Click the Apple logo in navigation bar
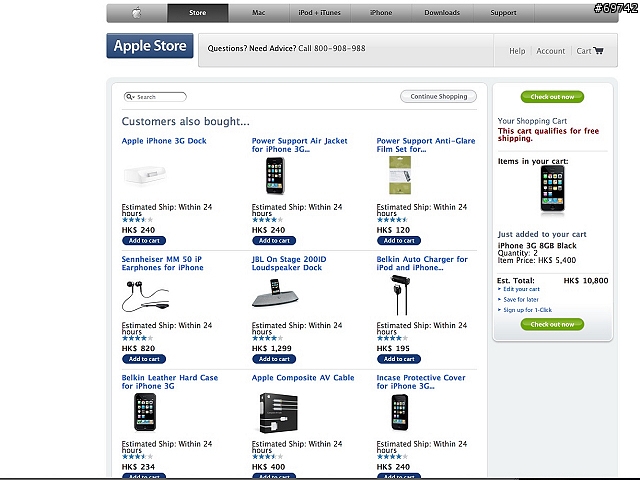This screenshot has width=640, height=480. click(137, 13)
